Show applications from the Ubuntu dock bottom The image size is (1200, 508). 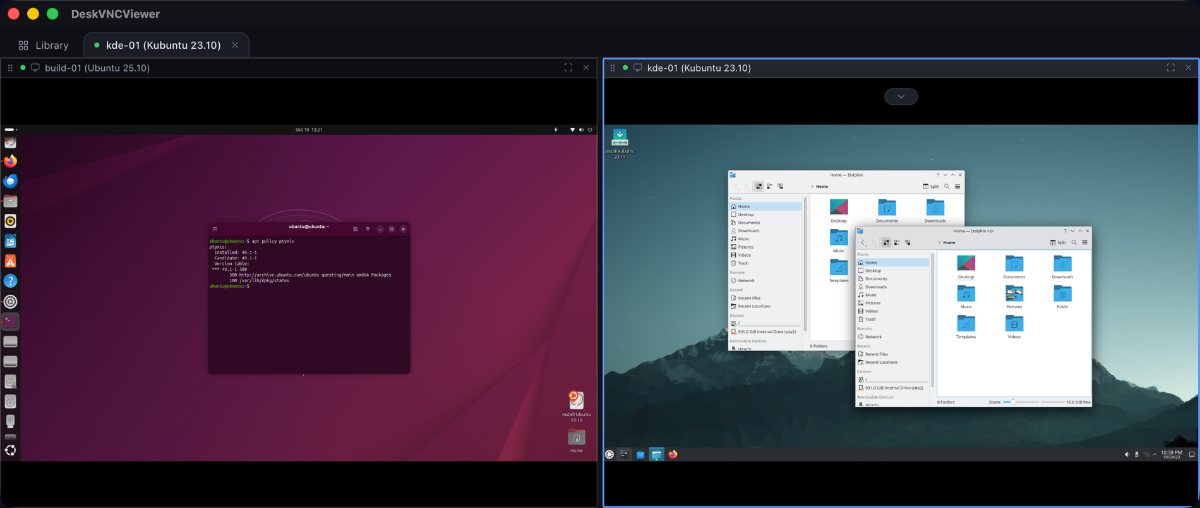[x=10, y=450]
